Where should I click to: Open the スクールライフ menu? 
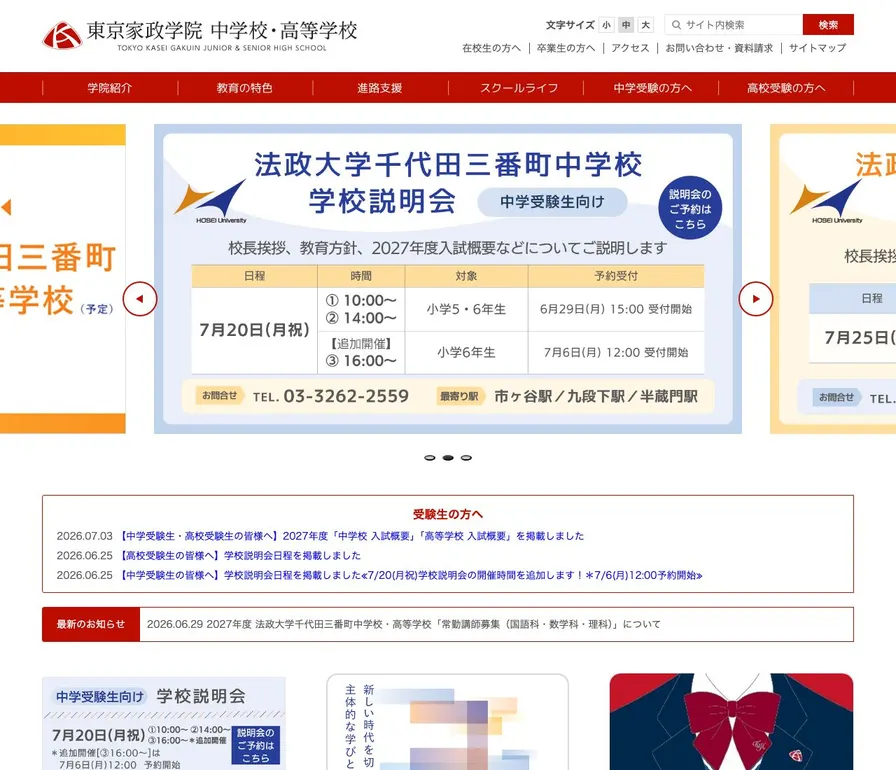tap(518, 88)
